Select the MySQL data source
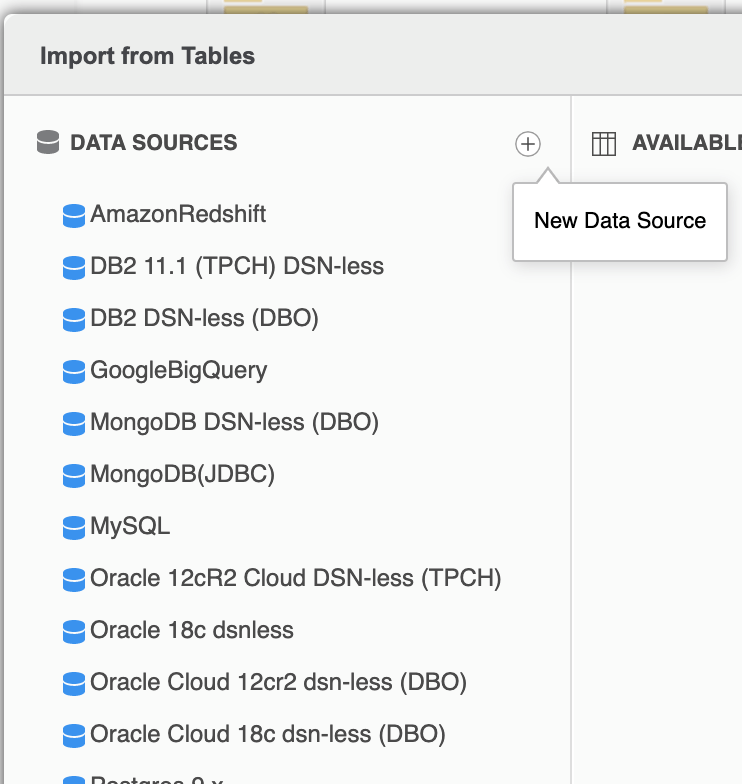 pyautogui.click(x=130, y=526)
